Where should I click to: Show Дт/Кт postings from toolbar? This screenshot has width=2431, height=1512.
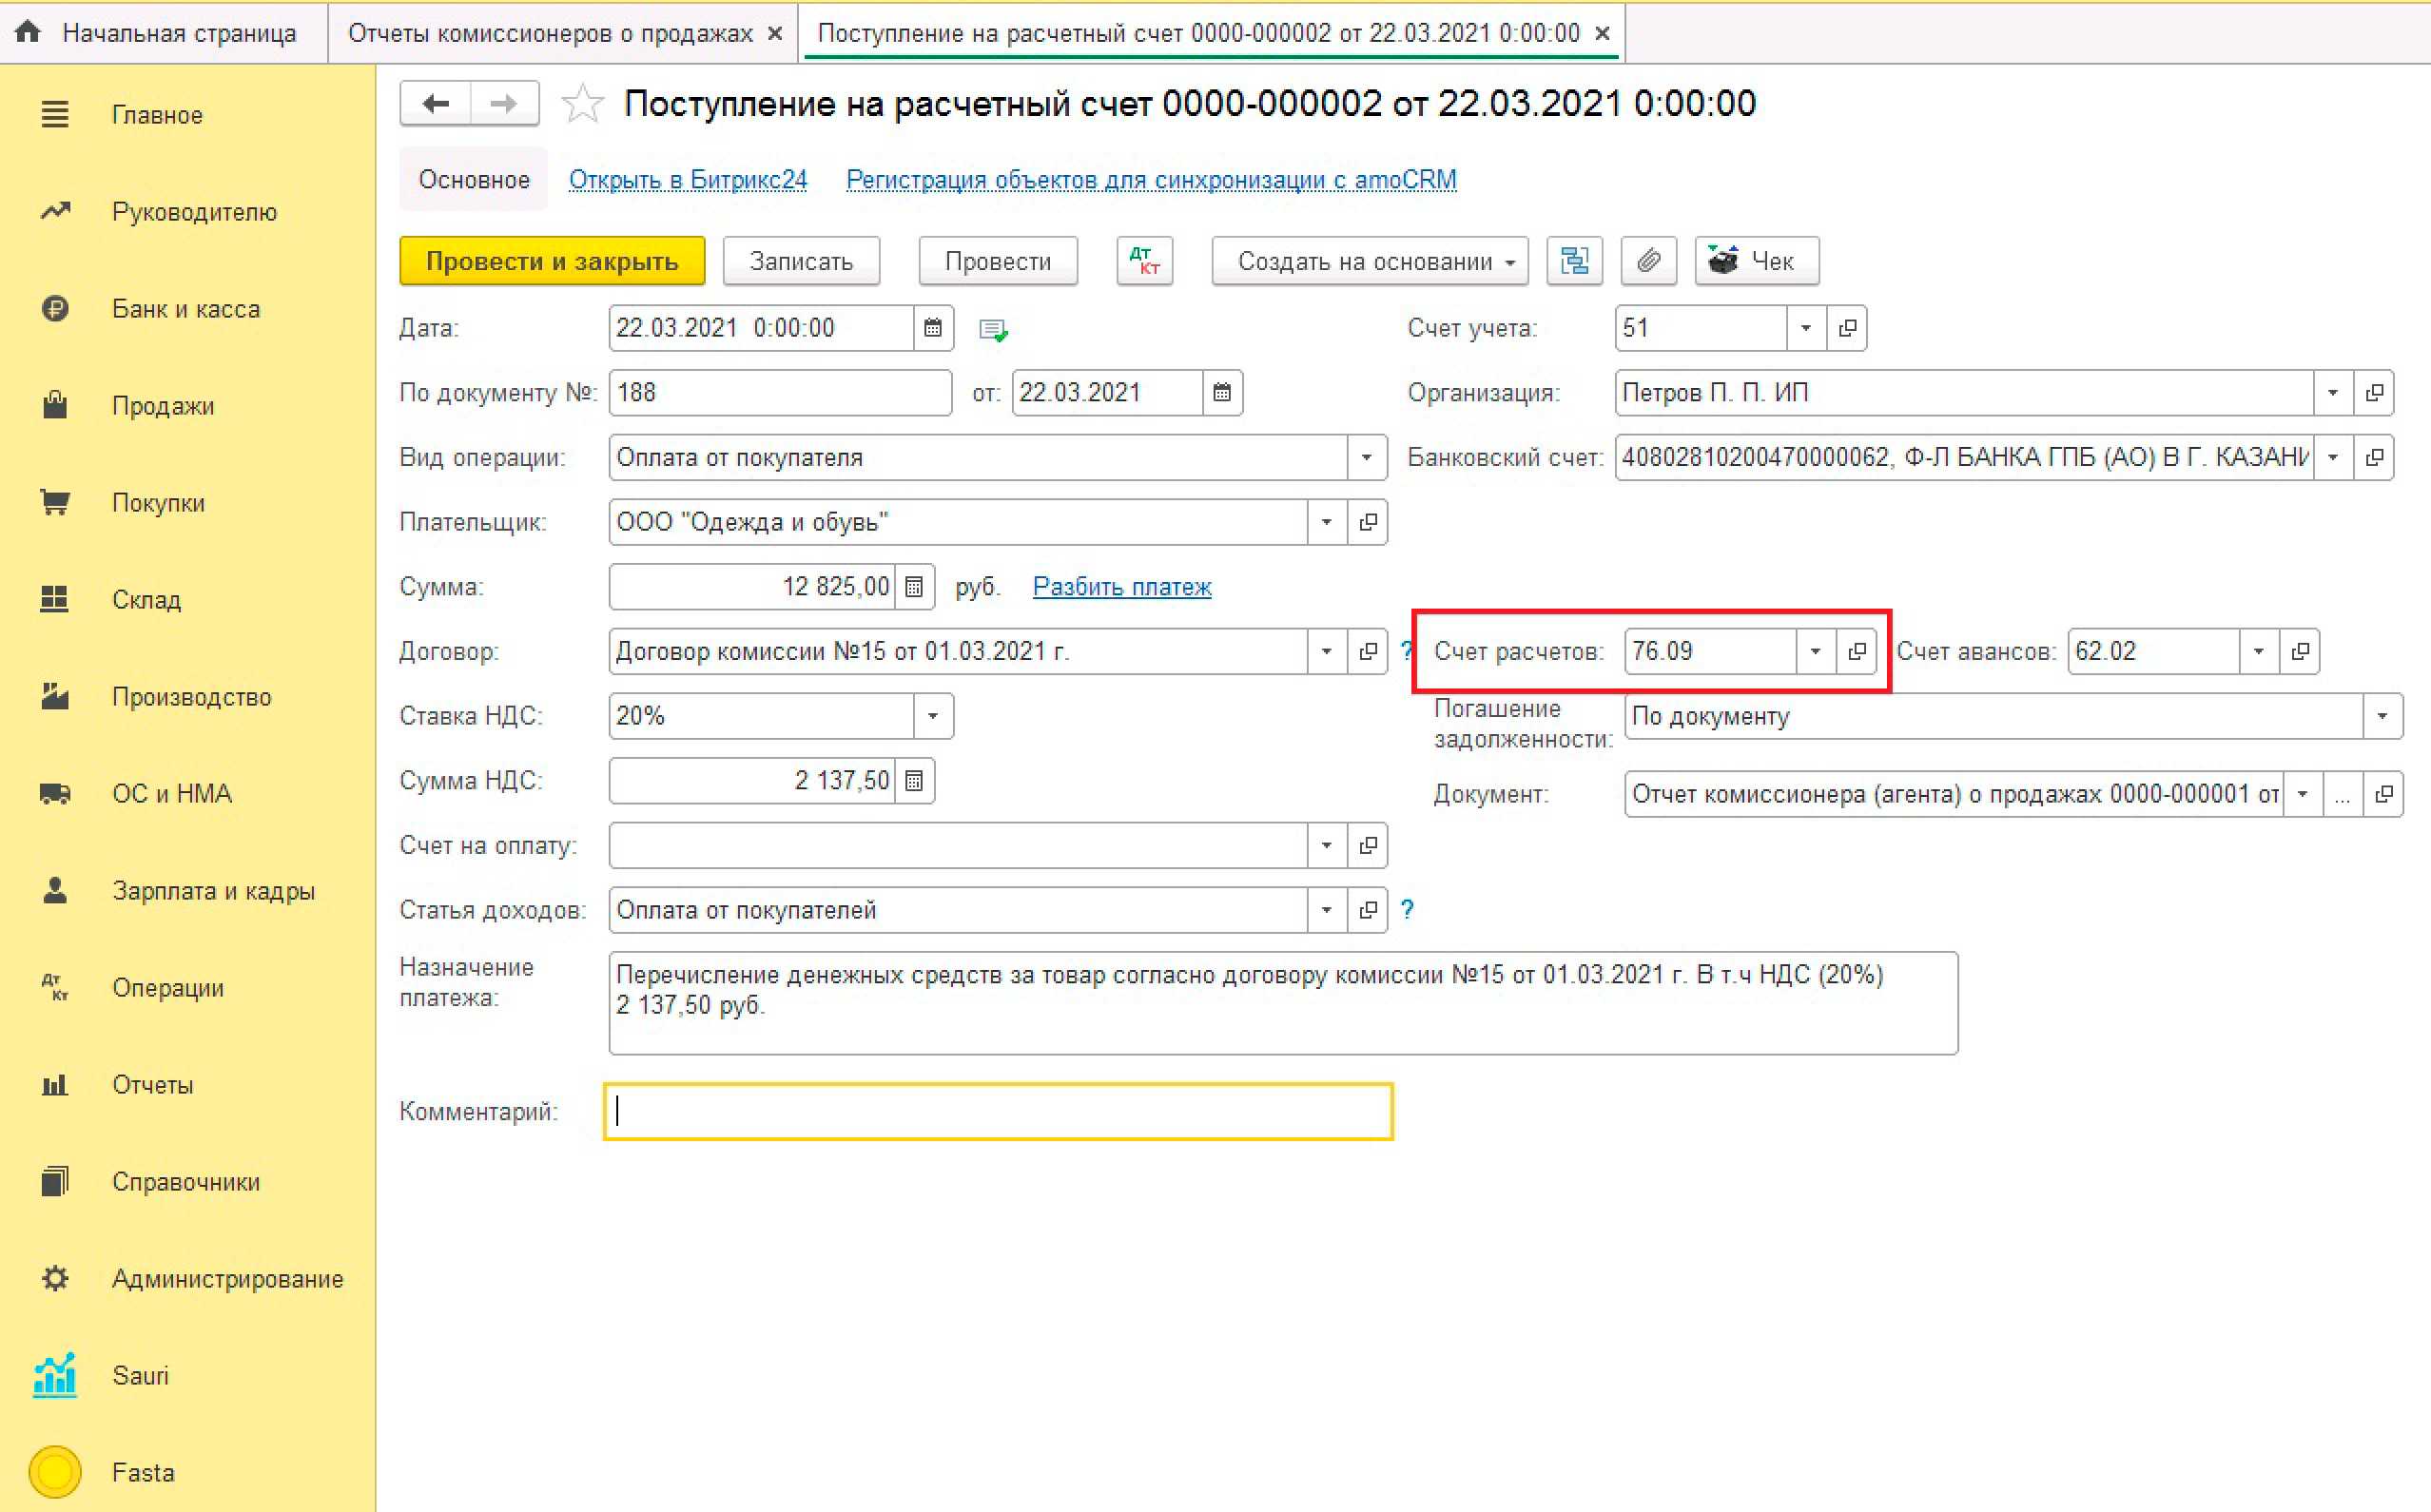tap(1145, 261)
